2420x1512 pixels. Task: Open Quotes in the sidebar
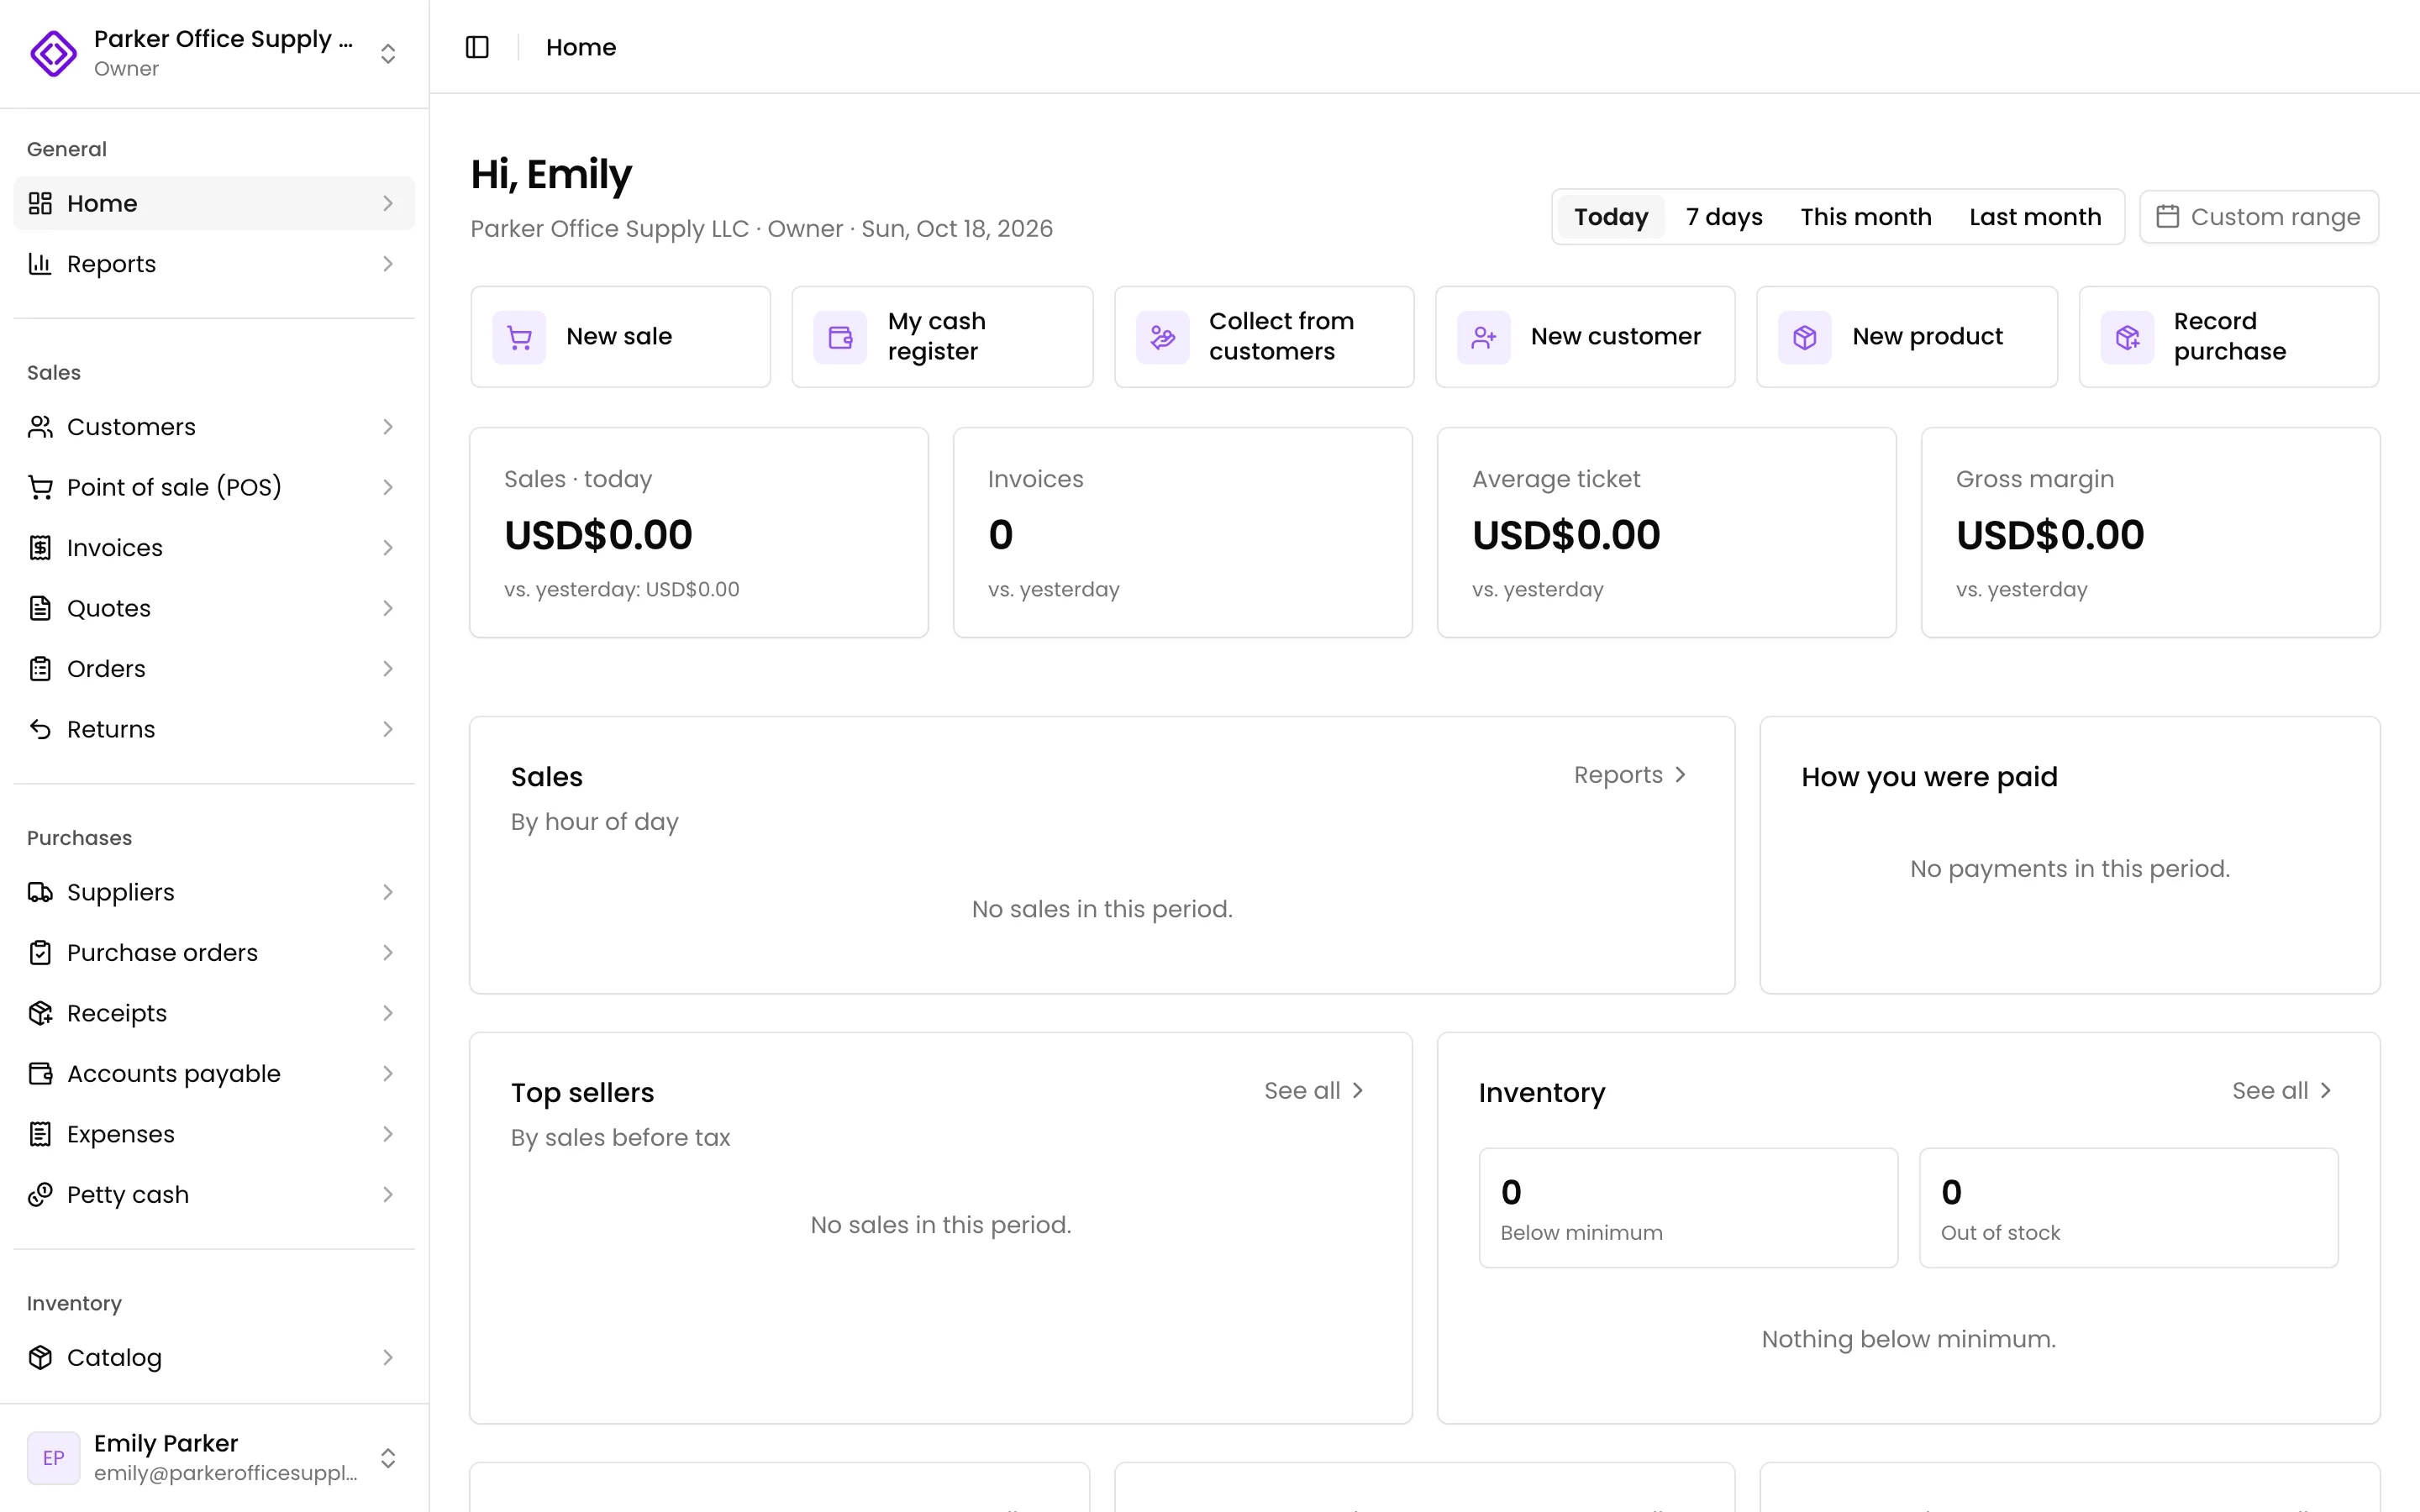click(214, 608)
